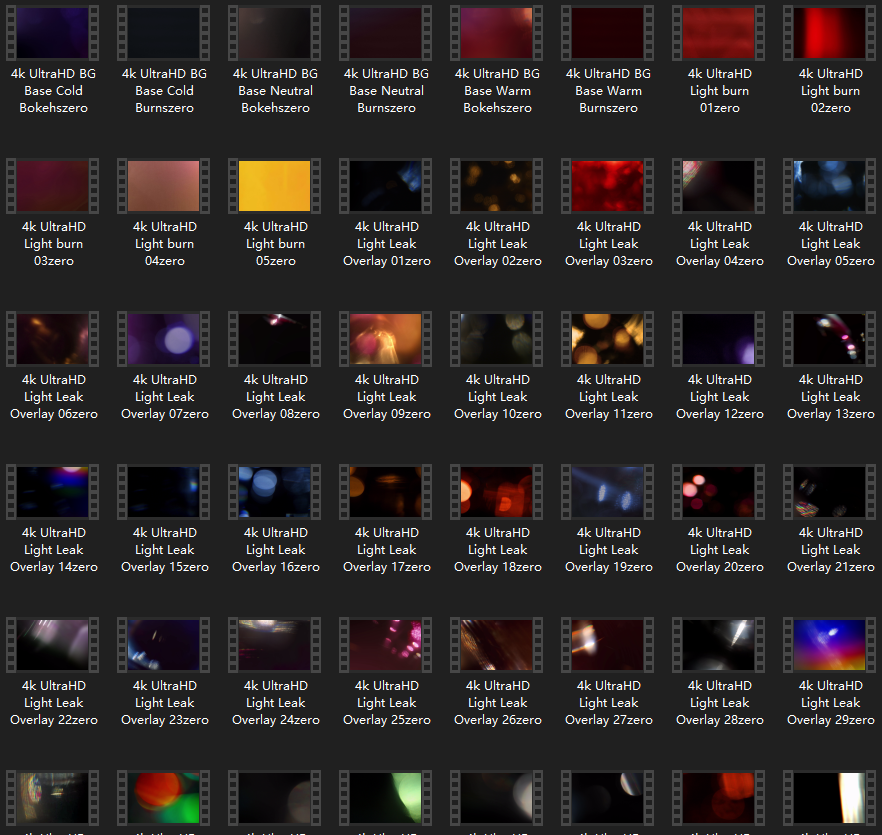Click Light Leak Overlay 25zero magenta thumbnail
Screen dimensions: 882x835
[x=385, y=645]
